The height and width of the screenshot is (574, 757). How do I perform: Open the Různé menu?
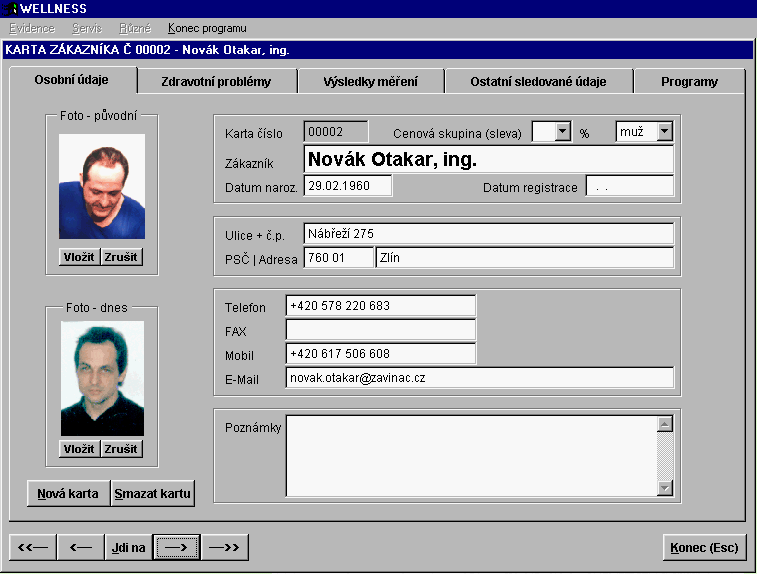point(135,28)
